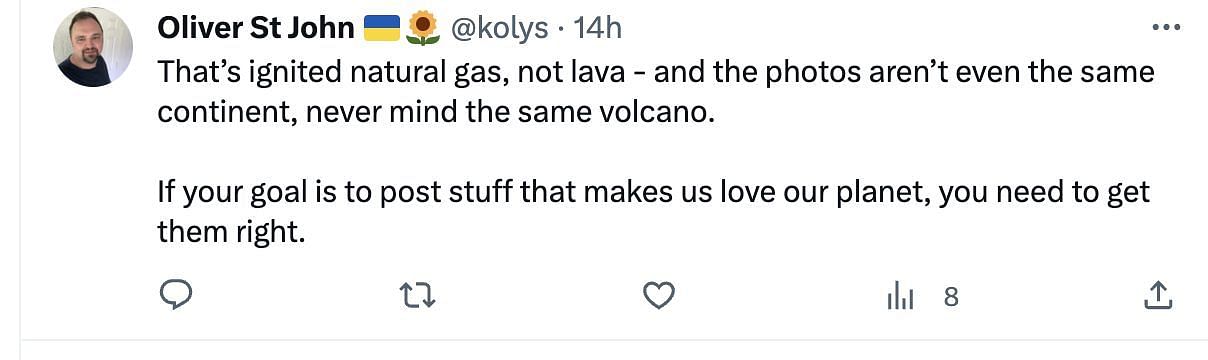Image resolution: width=1208 pixels, height=360 pixels.
Task: Click the Ukraine flag emoji beside the name
Action: [381, 28]
